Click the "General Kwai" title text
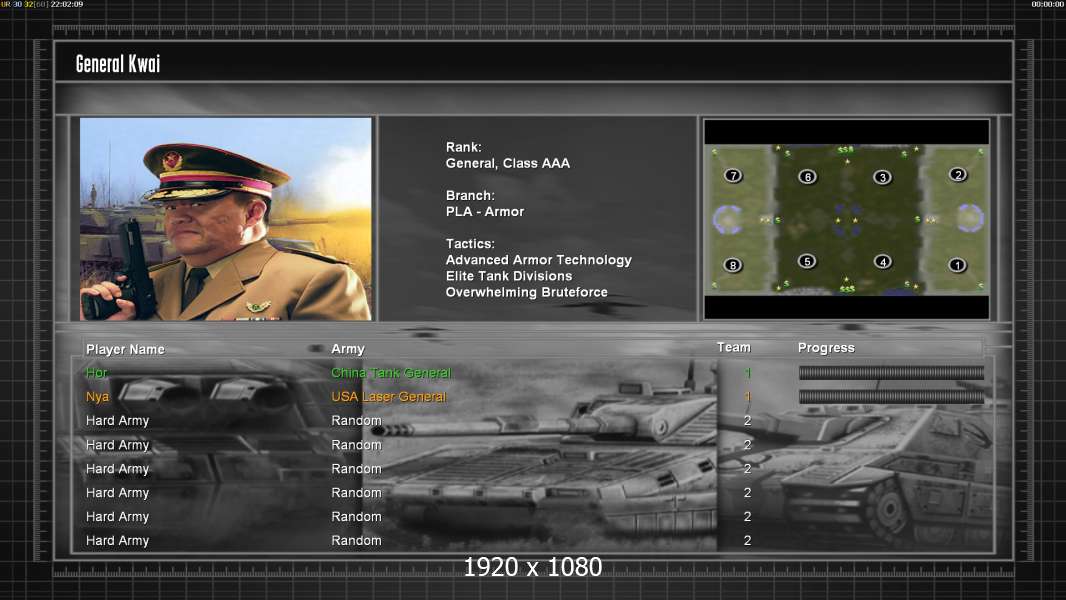The image size is (1066, 600). coord(118,64)
